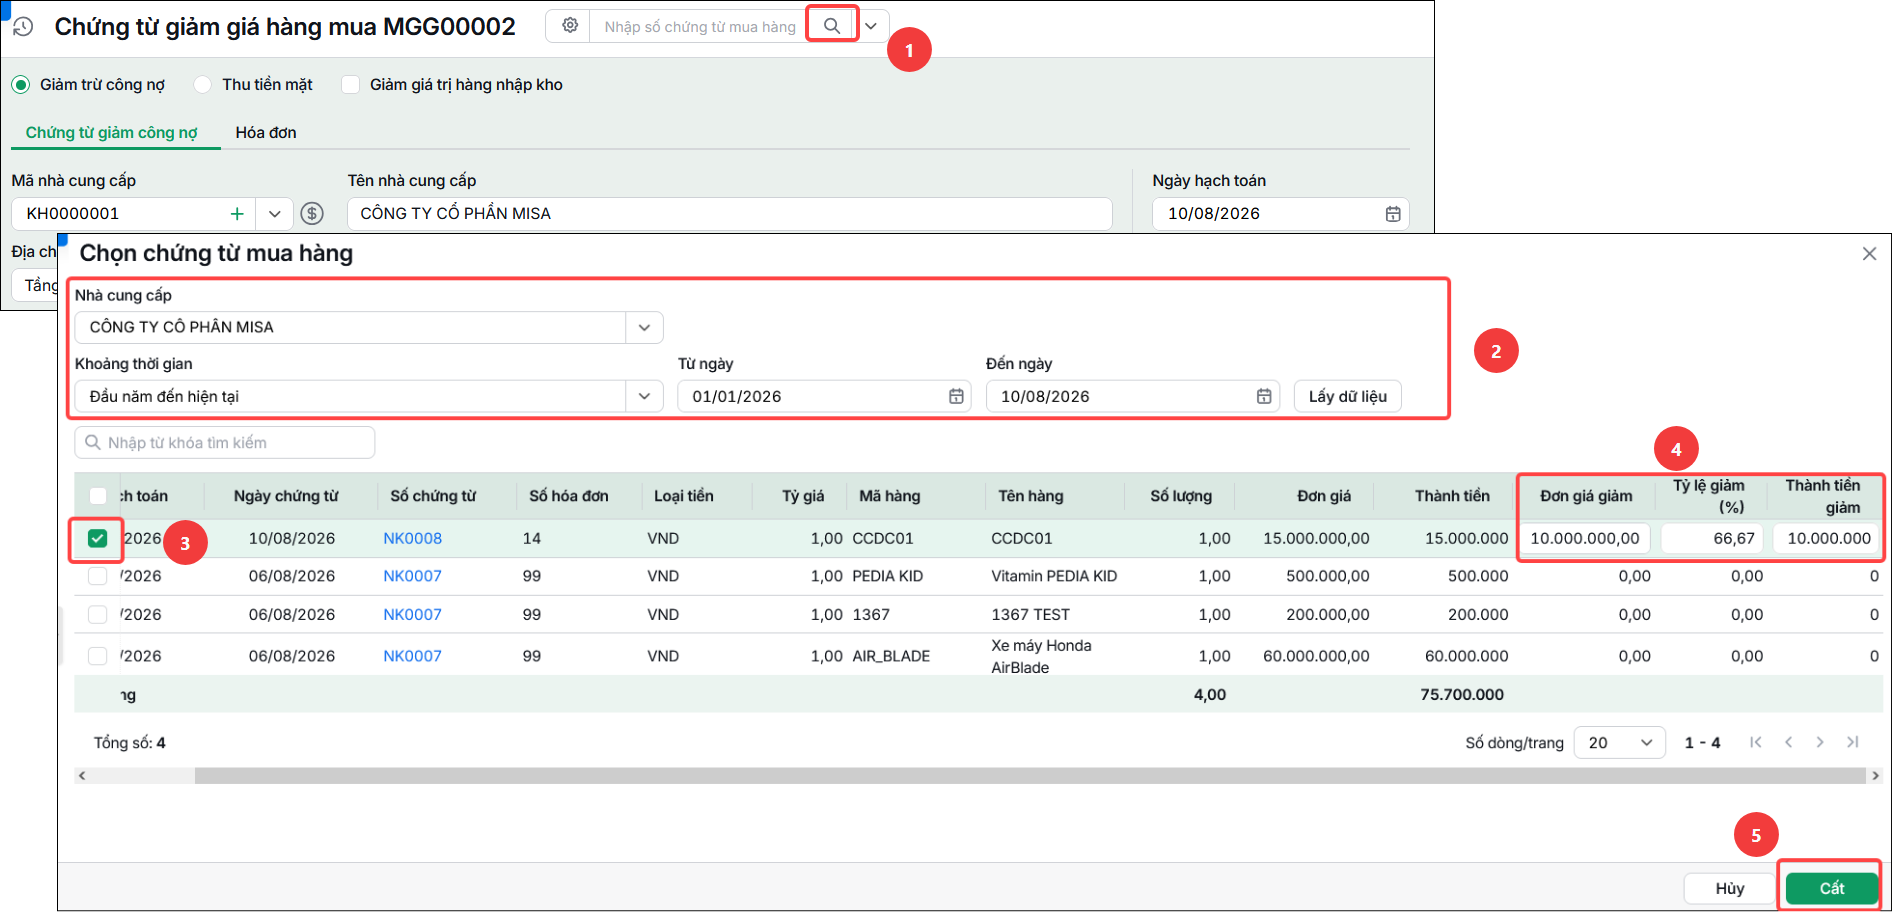Click the Ngày chứng từ column header
The image size is (1902, 924).
[286, 497]
